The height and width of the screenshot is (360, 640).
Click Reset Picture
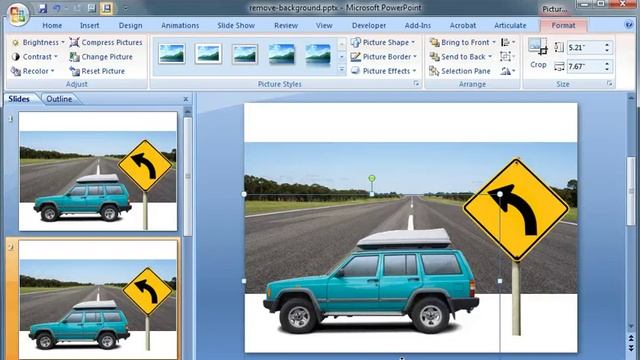(x=97, y=71)
